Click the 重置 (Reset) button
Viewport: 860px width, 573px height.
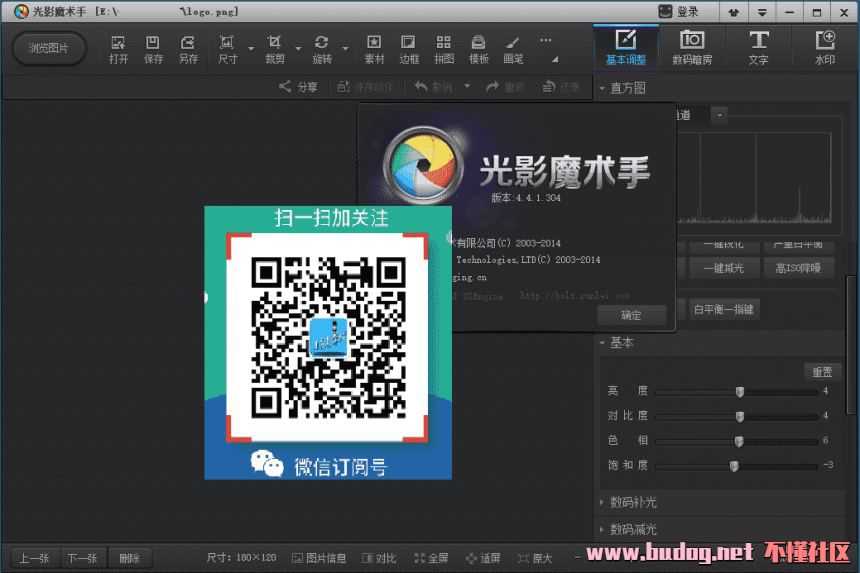click(821, 372)
